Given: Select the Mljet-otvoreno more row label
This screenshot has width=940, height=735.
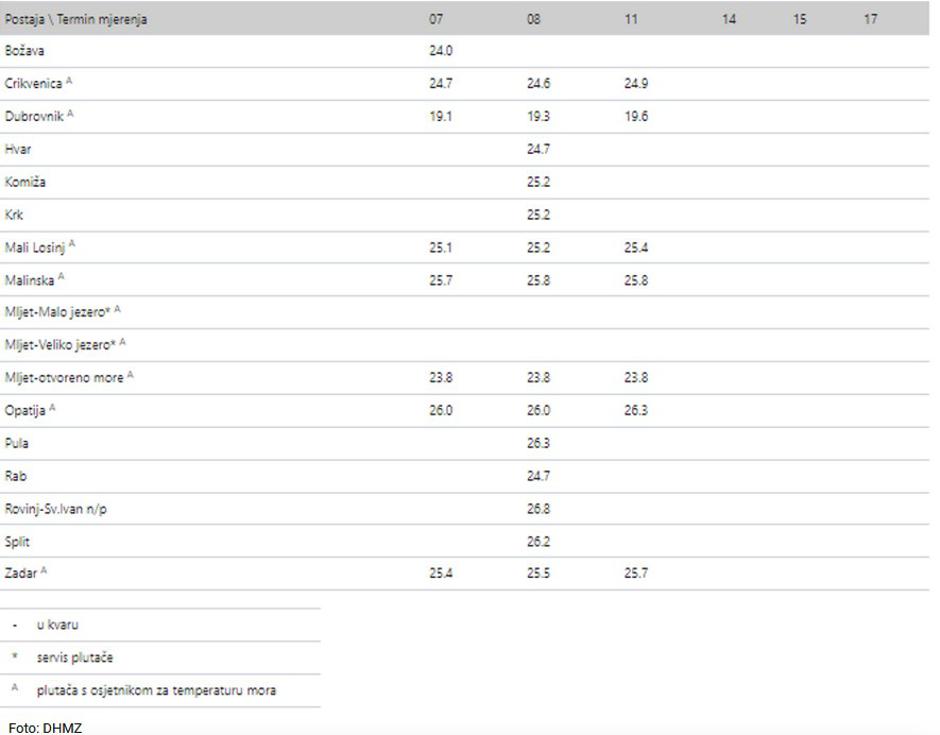Looking at the screenshot, I should pyautogui.click(x=69, y=377).
